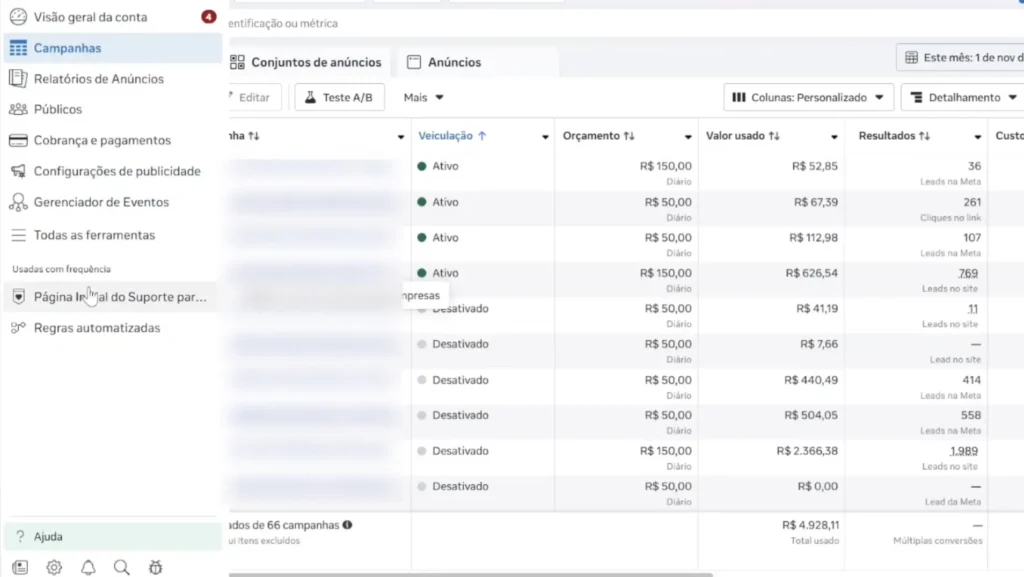Image resolution: width=1024 pixels, height=577 pixels.
Task: Open Veiculação column options arrow
Action: coord(545,136)
